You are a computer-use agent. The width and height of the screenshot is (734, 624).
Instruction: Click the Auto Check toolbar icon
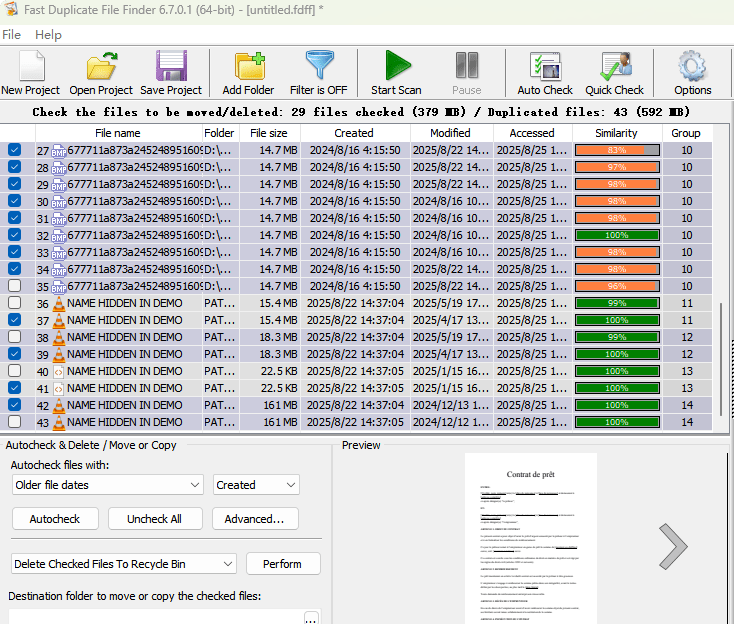tap(545, 66)
